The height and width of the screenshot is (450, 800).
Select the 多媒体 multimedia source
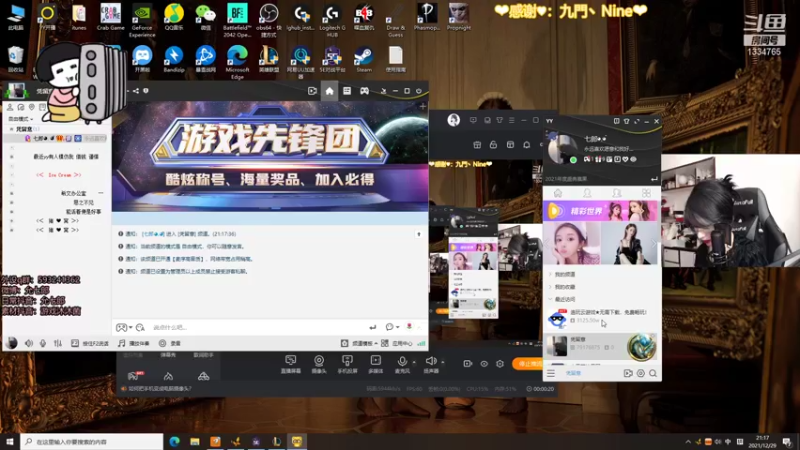[376, 364]
